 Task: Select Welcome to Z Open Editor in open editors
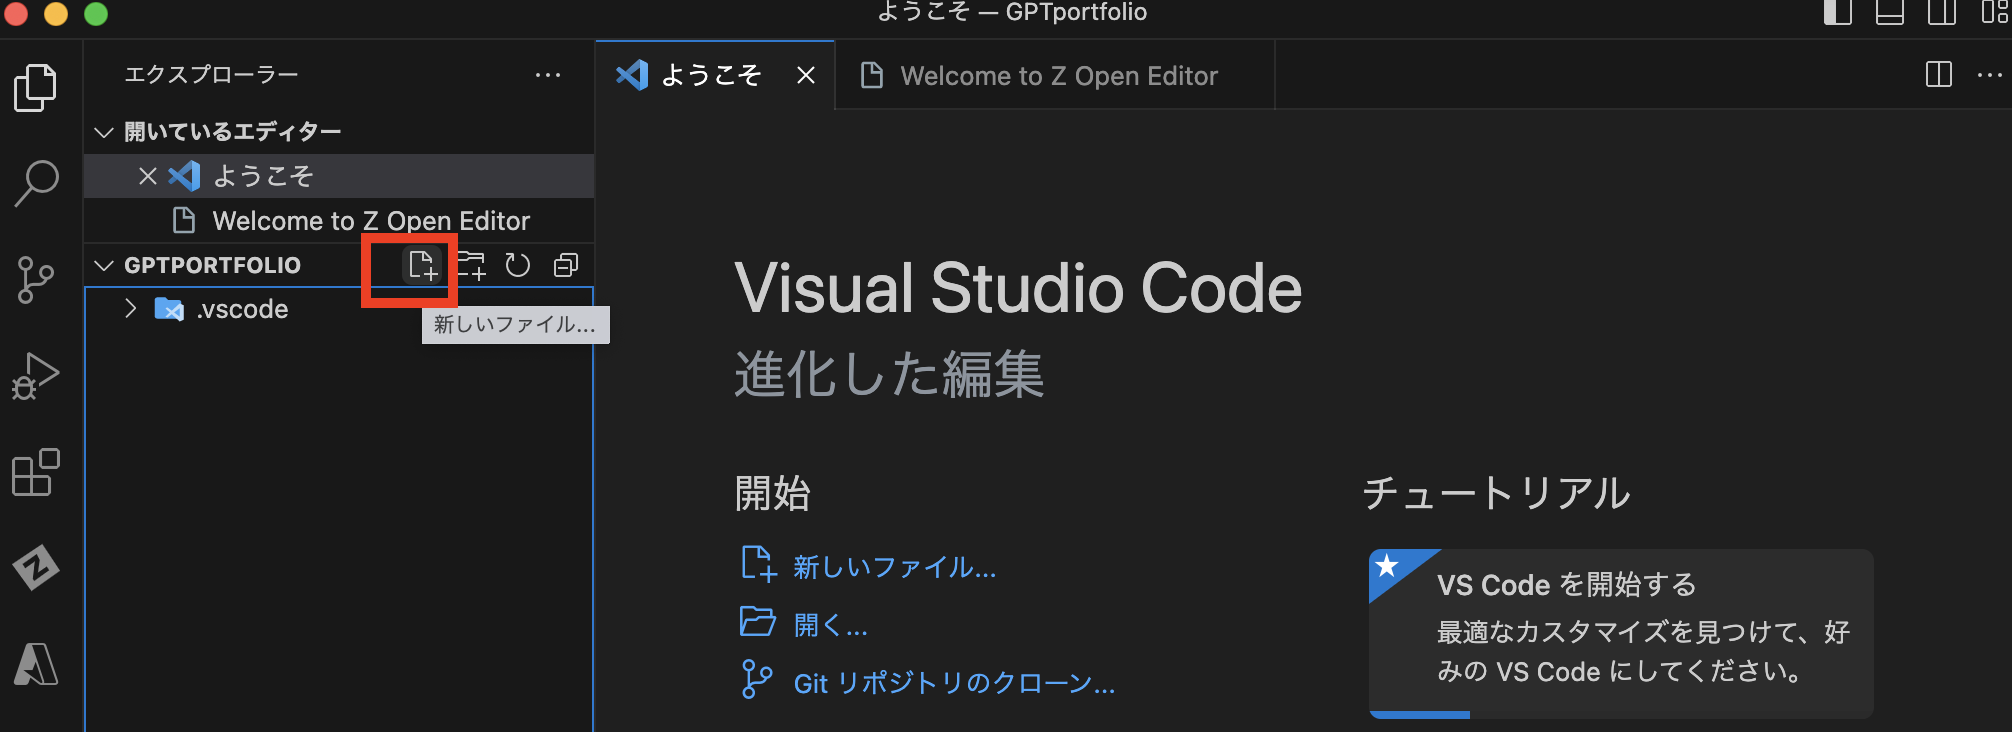click(339, 220)
